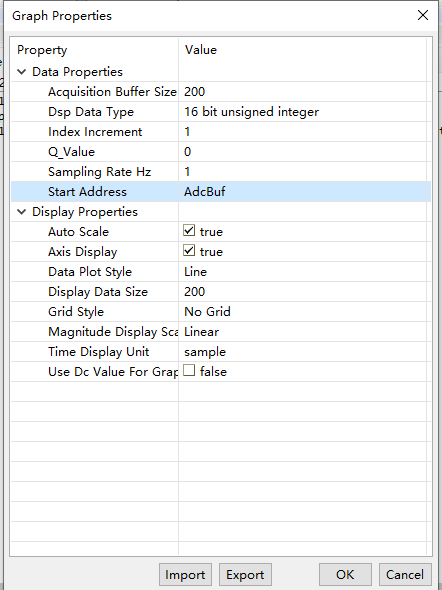Change the Grid Style No Grid value
Image resolution: width=442 pixels, height=590 pixels.
point(305,312)
